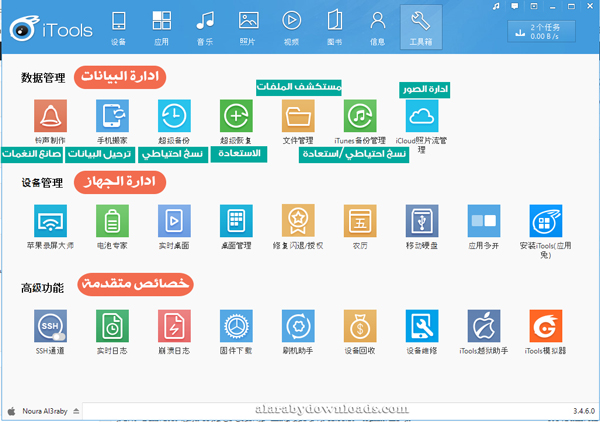The image size is (600, 422).
Task: Click the version number 3.4.6.0
Action: pos(584,411)
